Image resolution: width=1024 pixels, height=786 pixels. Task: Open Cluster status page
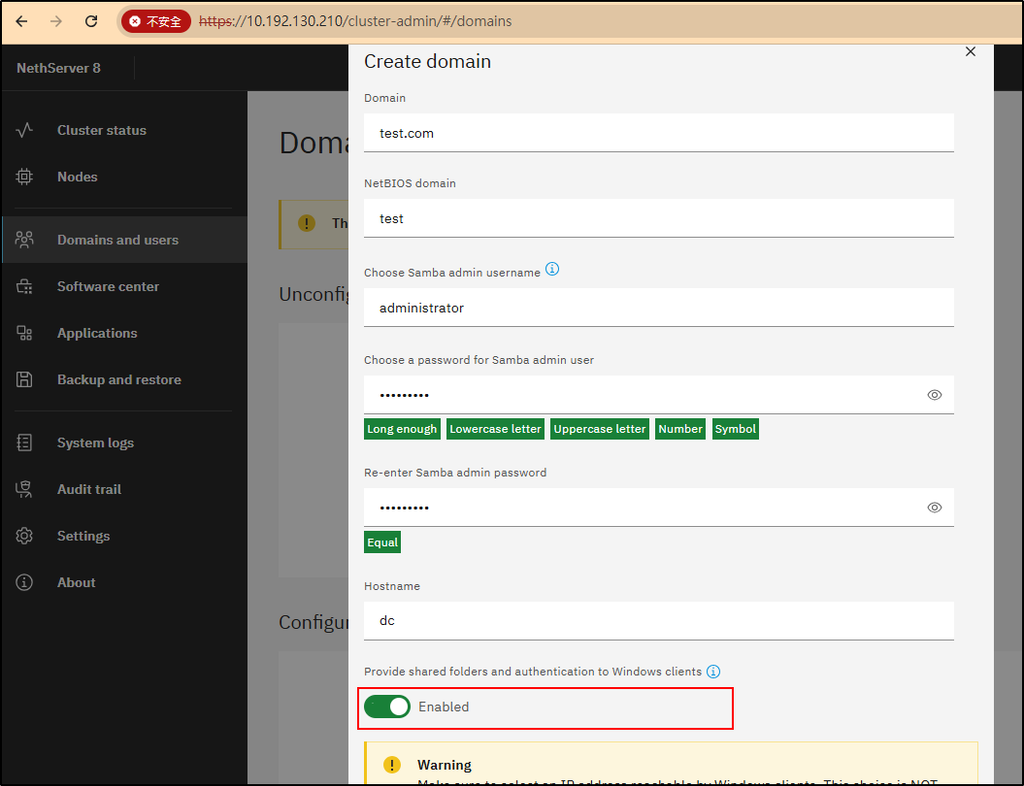click(124, 130)
